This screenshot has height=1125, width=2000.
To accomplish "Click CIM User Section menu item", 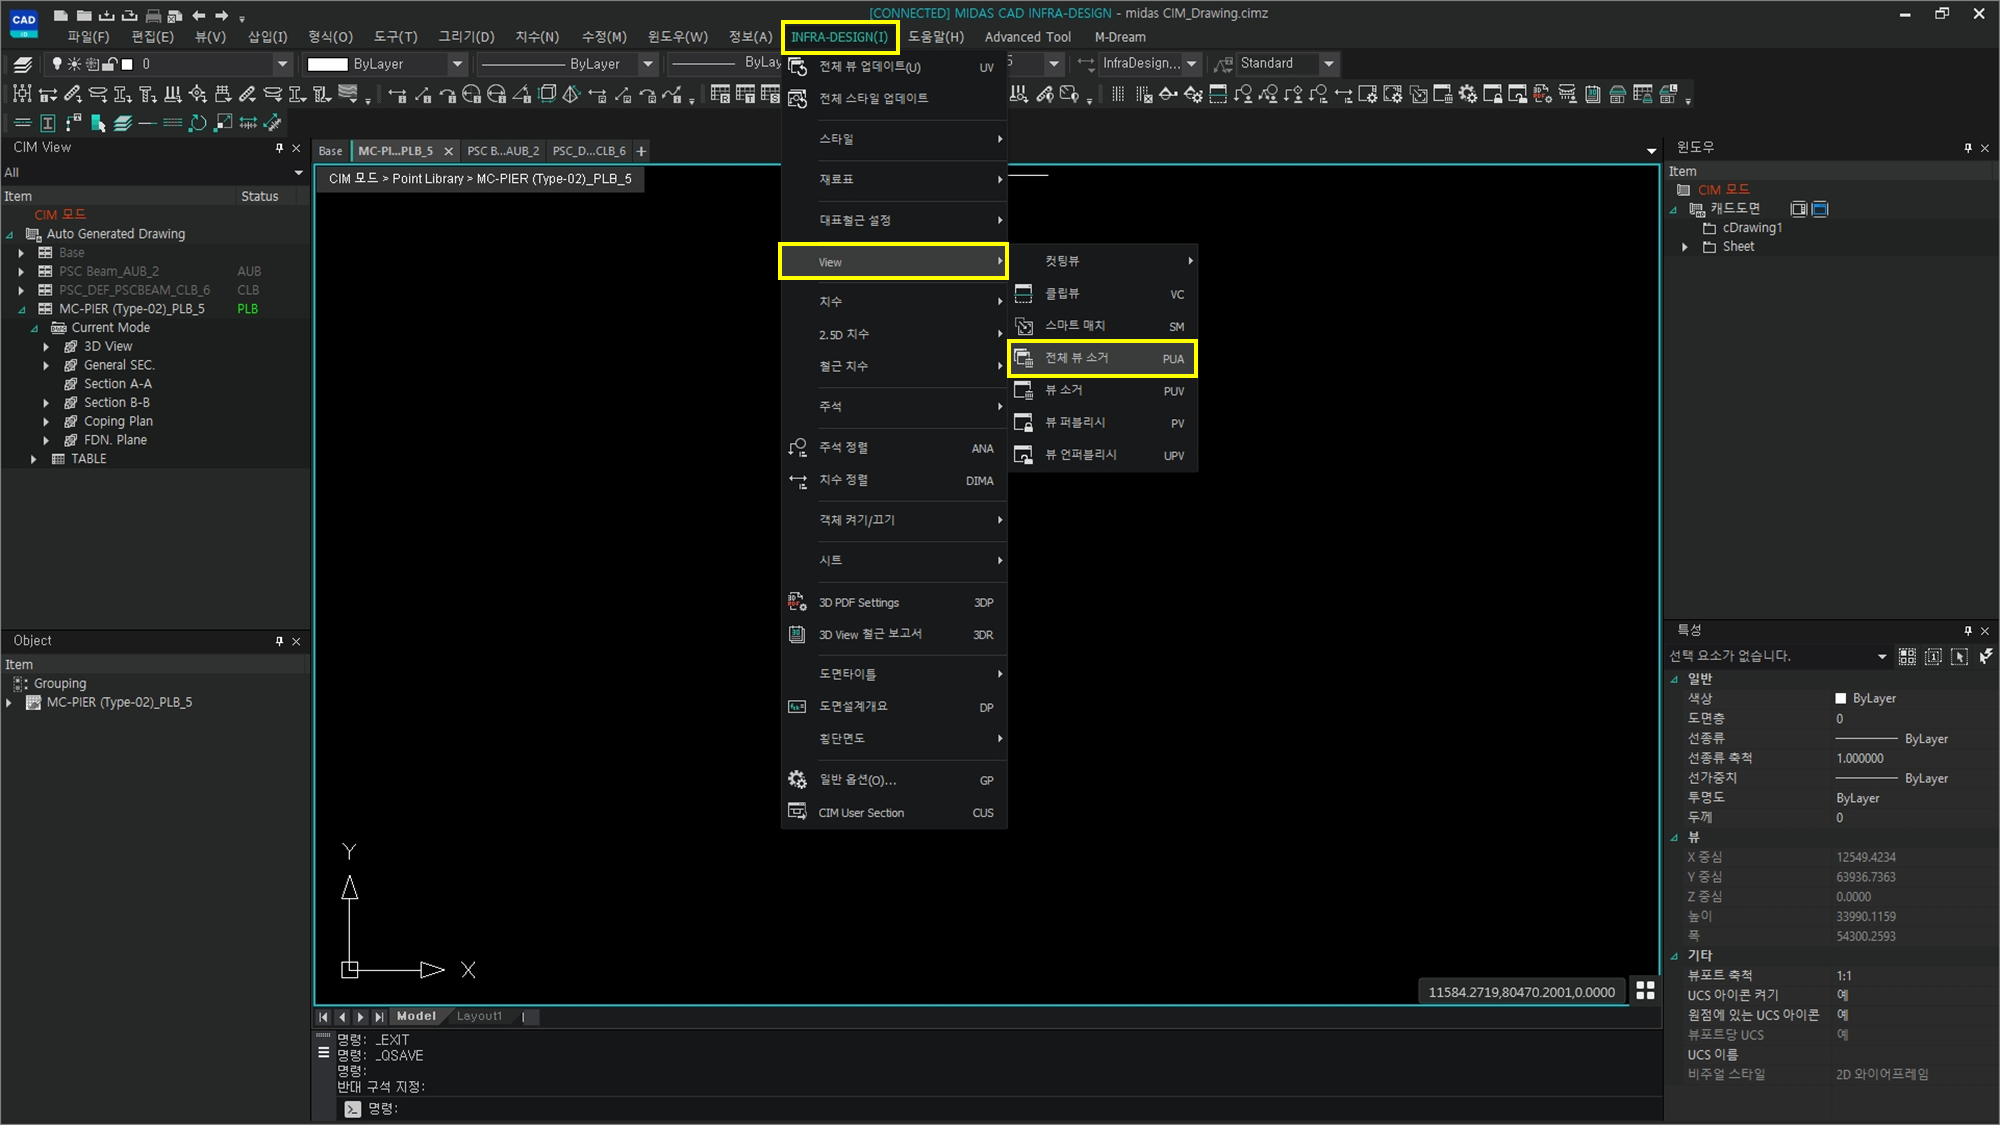I will point(893,813).
